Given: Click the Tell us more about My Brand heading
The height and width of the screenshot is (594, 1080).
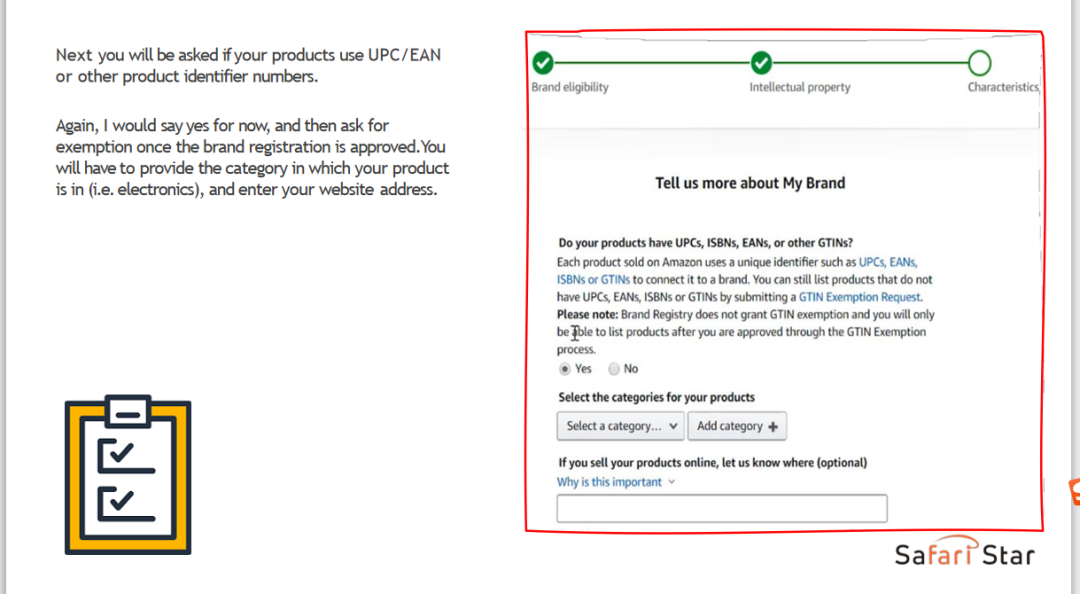Looking at the screenshot, I should click(x=750, y=183).
